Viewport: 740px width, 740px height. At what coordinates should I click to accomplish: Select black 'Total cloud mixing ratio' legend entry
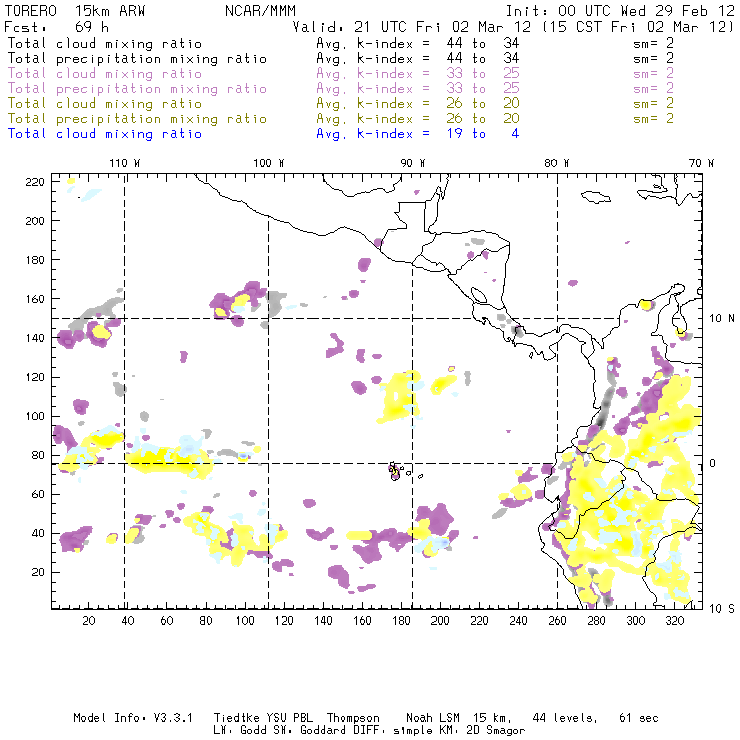pyautogui.click(x=105, y=43)
